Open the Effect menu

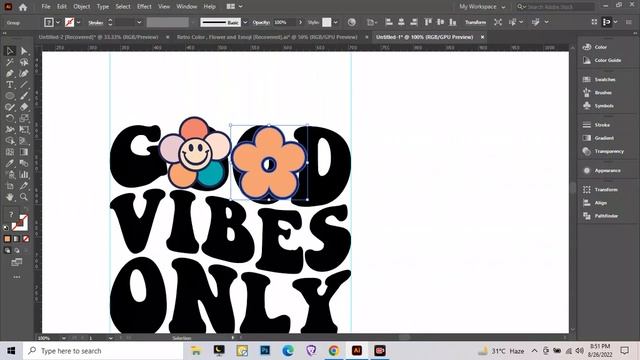tap(144, 7)
